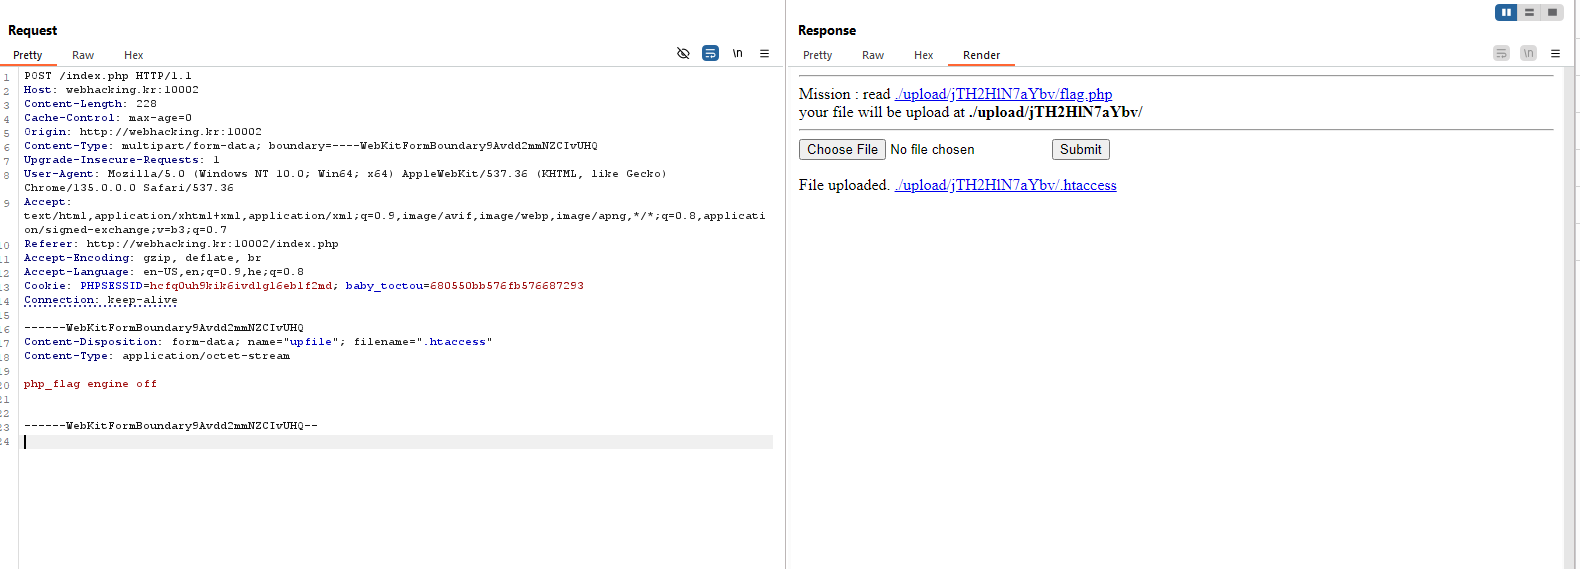This screenshot has height=569, width=1580.
Task: Open the flag.php mission link
Action: tap(1003, 94)
